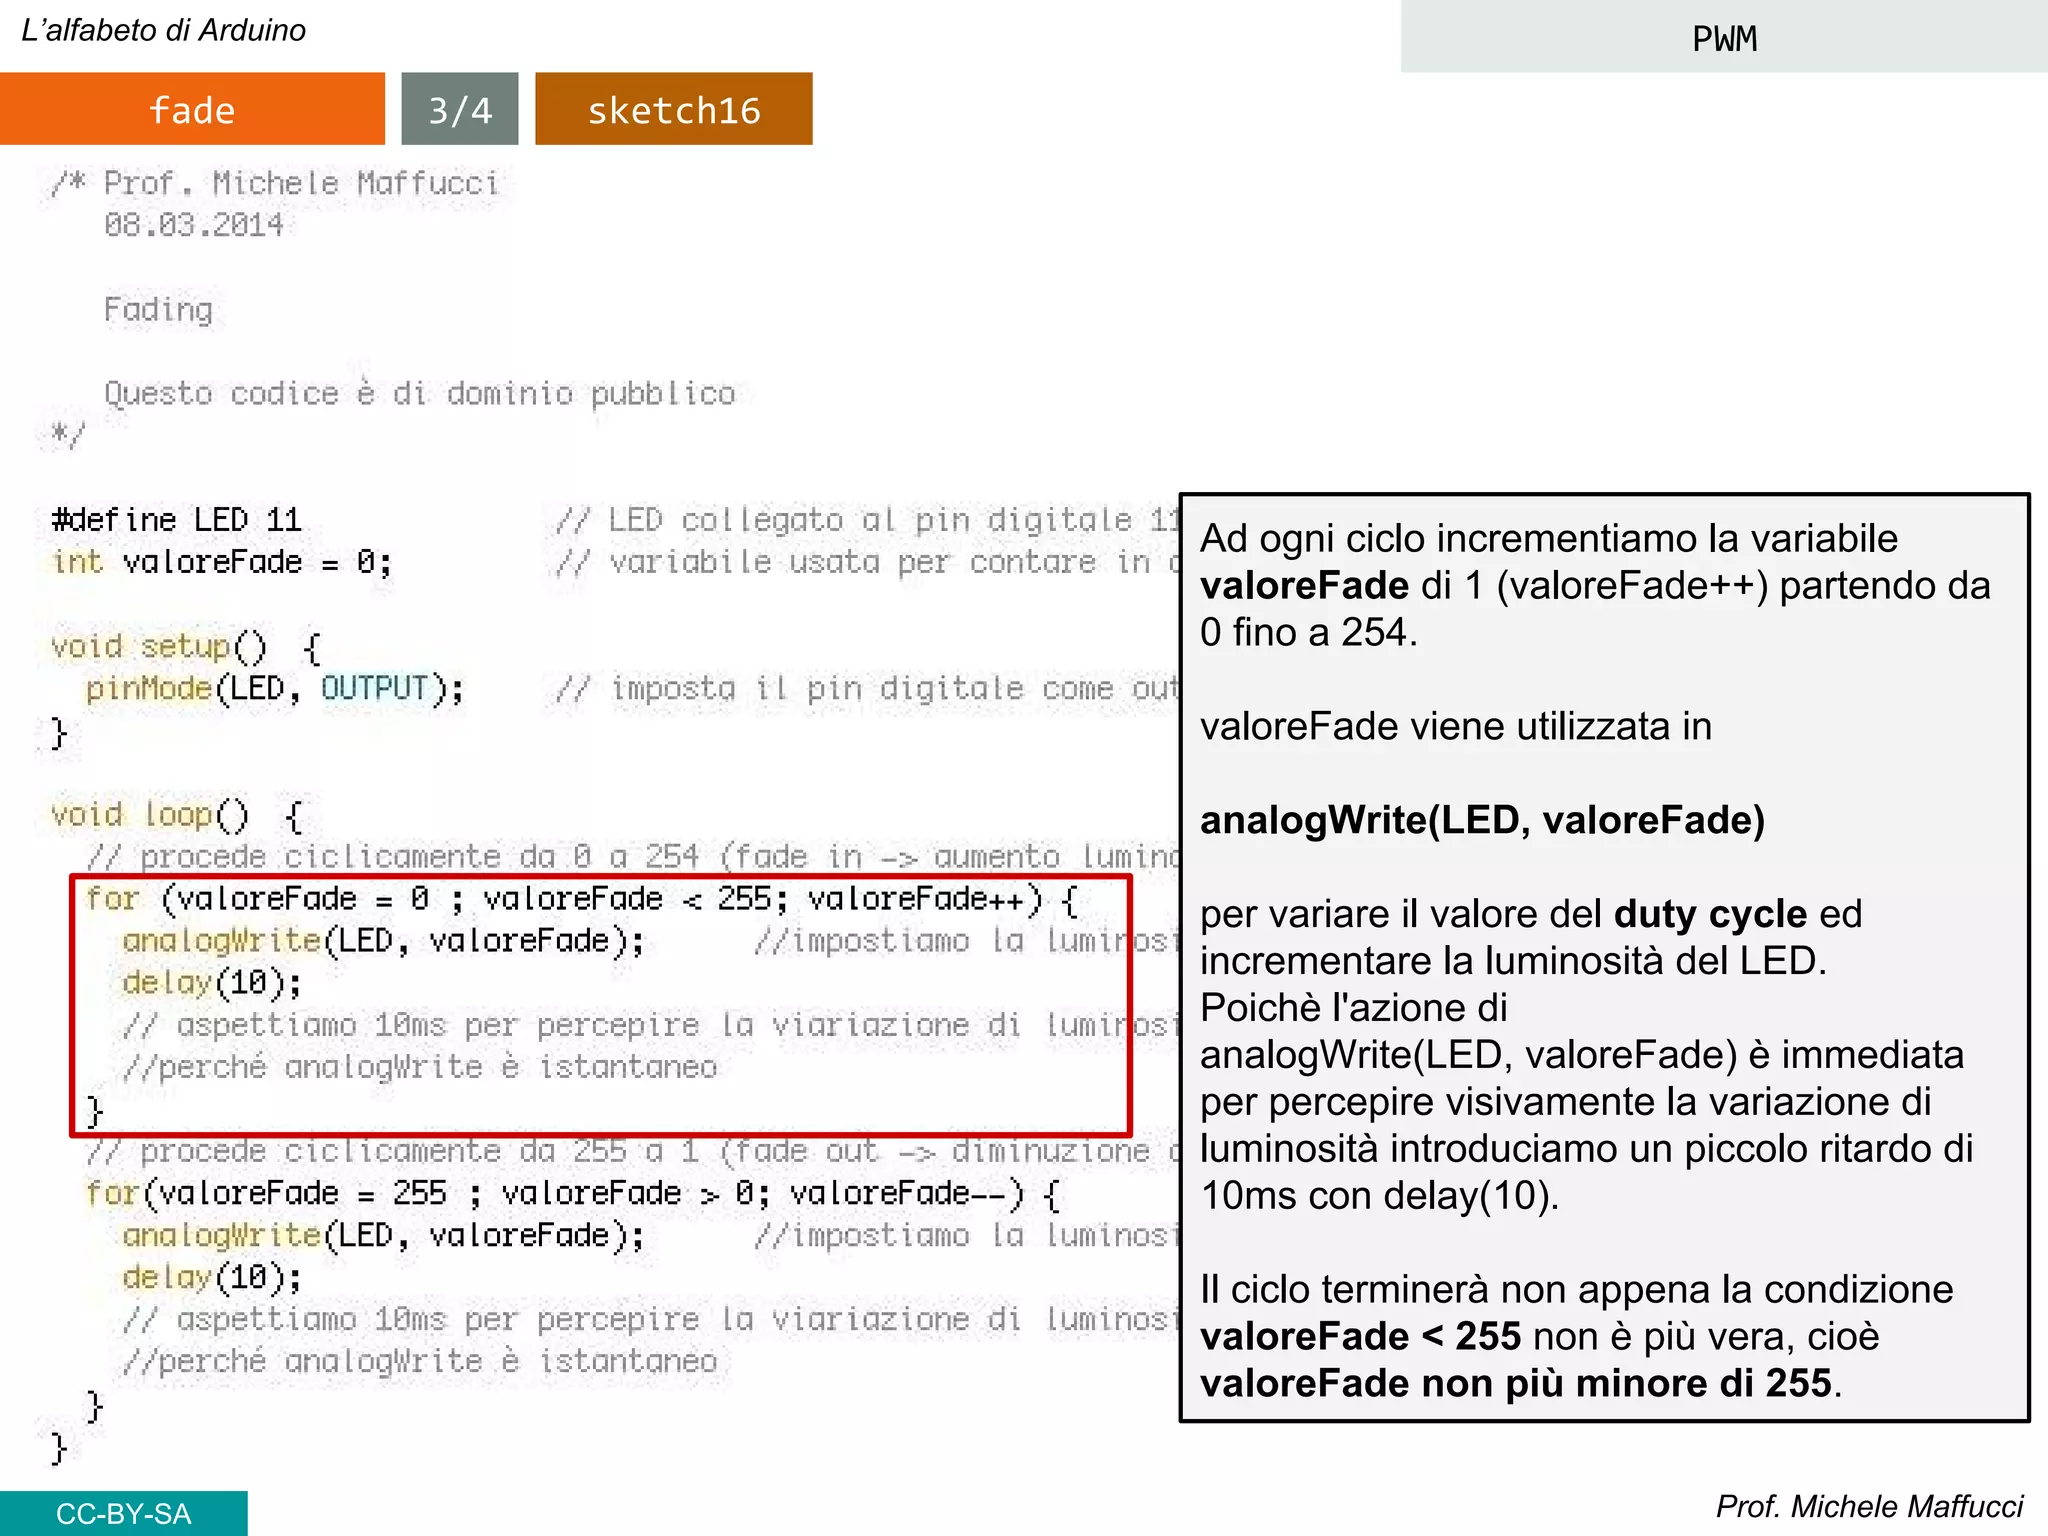The width and height of the screenshot is (2048, 1536).
Task: Click the second 'delay(10);' line below red box
Action: point(212,1277)
